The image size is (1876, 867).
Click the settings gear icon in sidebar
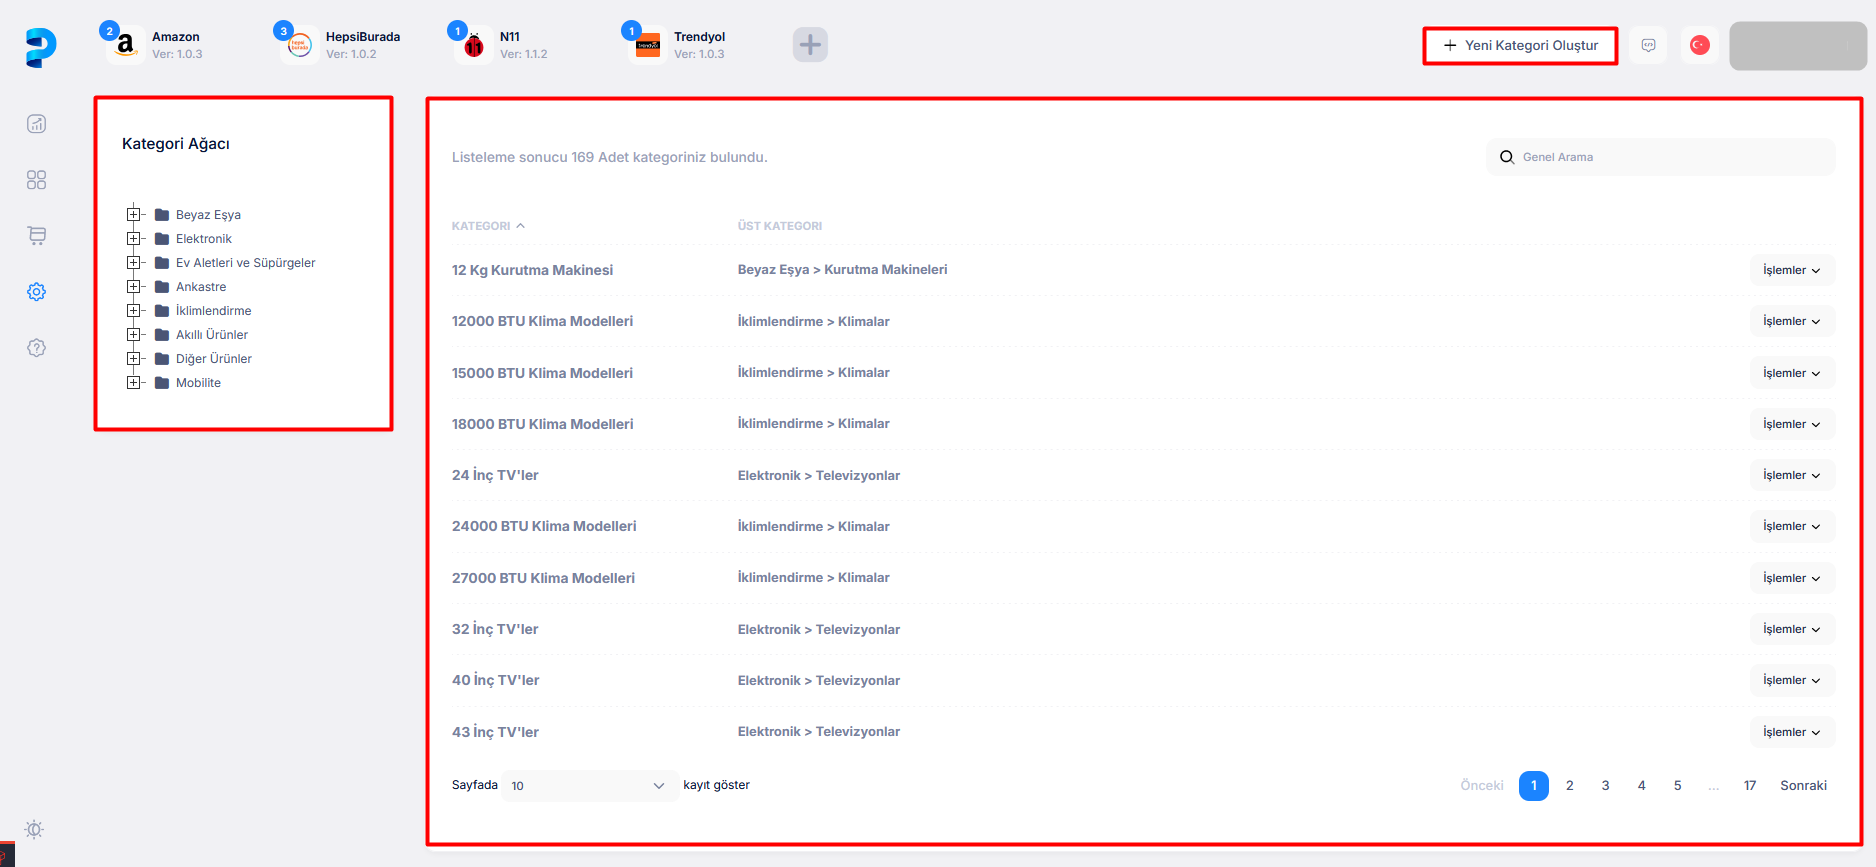click(37, 292)
